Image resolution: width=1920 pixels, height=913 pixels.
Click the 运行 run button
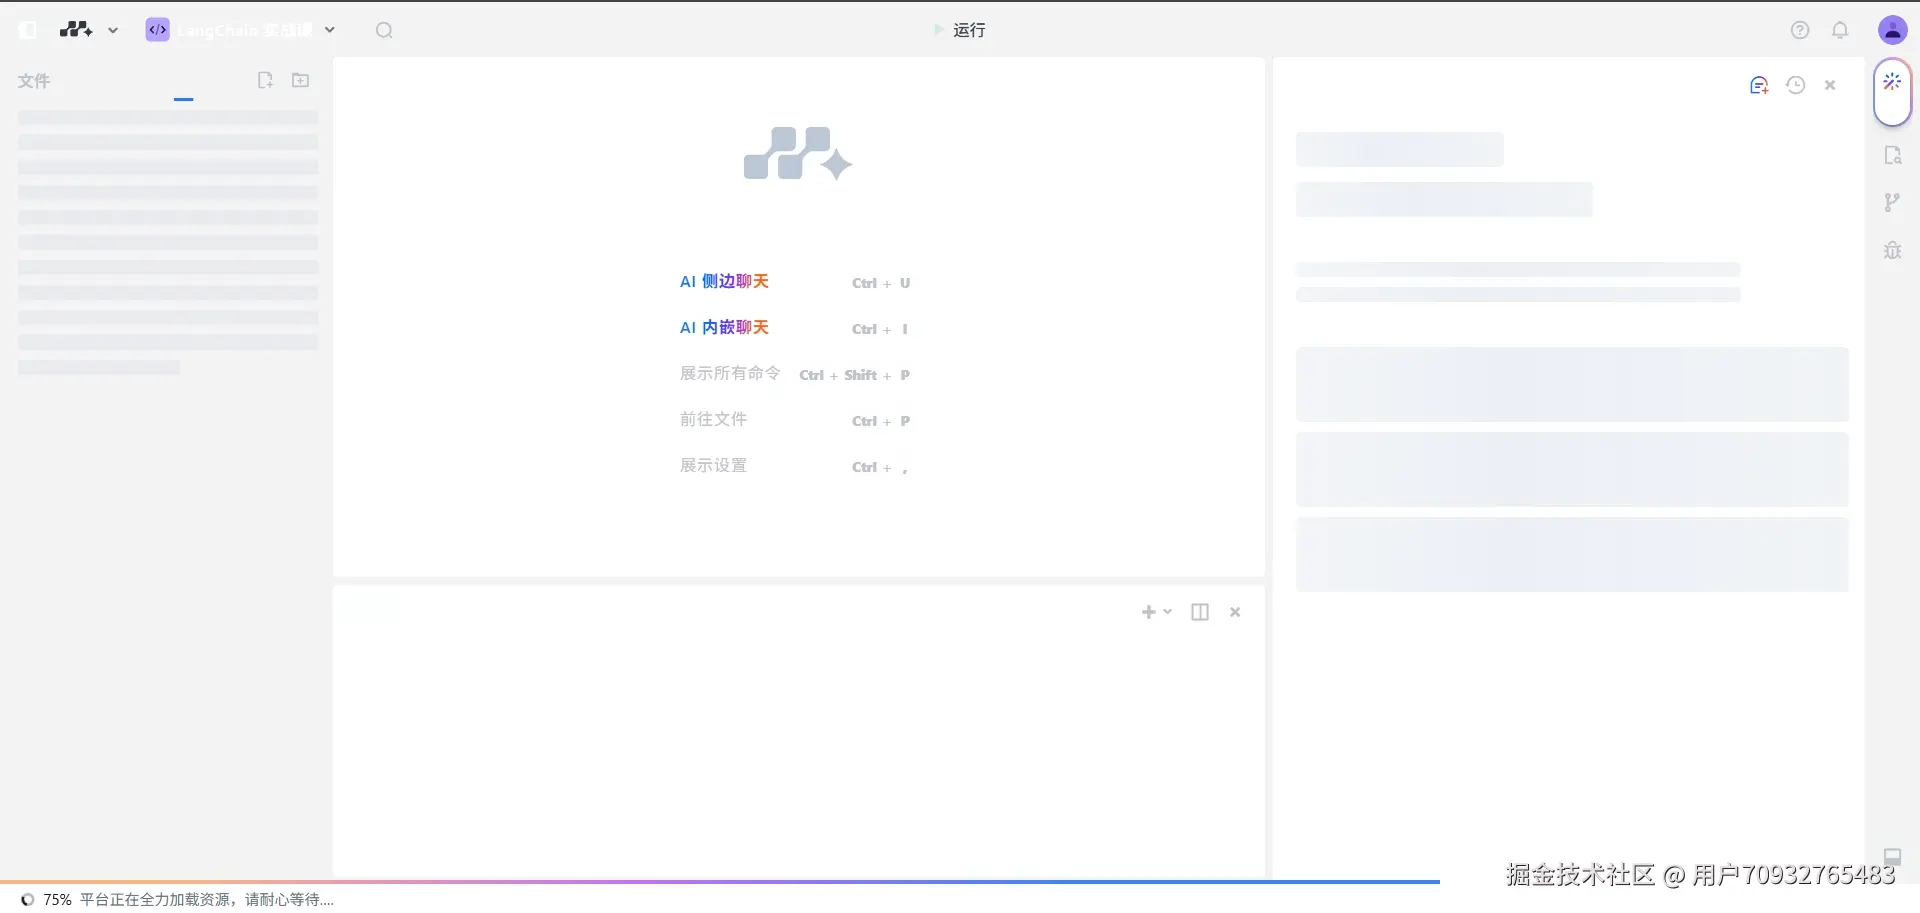coord(958,30)
